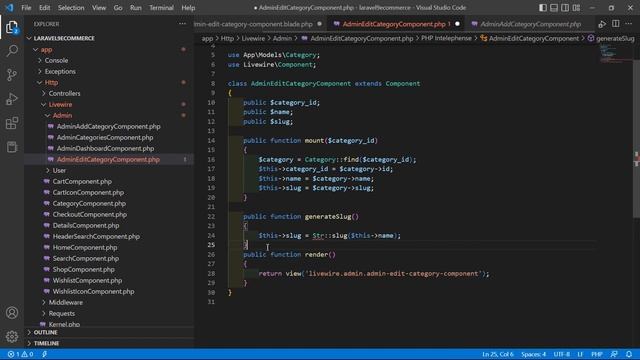
Task: Open the Run menu
Action: point(136,8)
